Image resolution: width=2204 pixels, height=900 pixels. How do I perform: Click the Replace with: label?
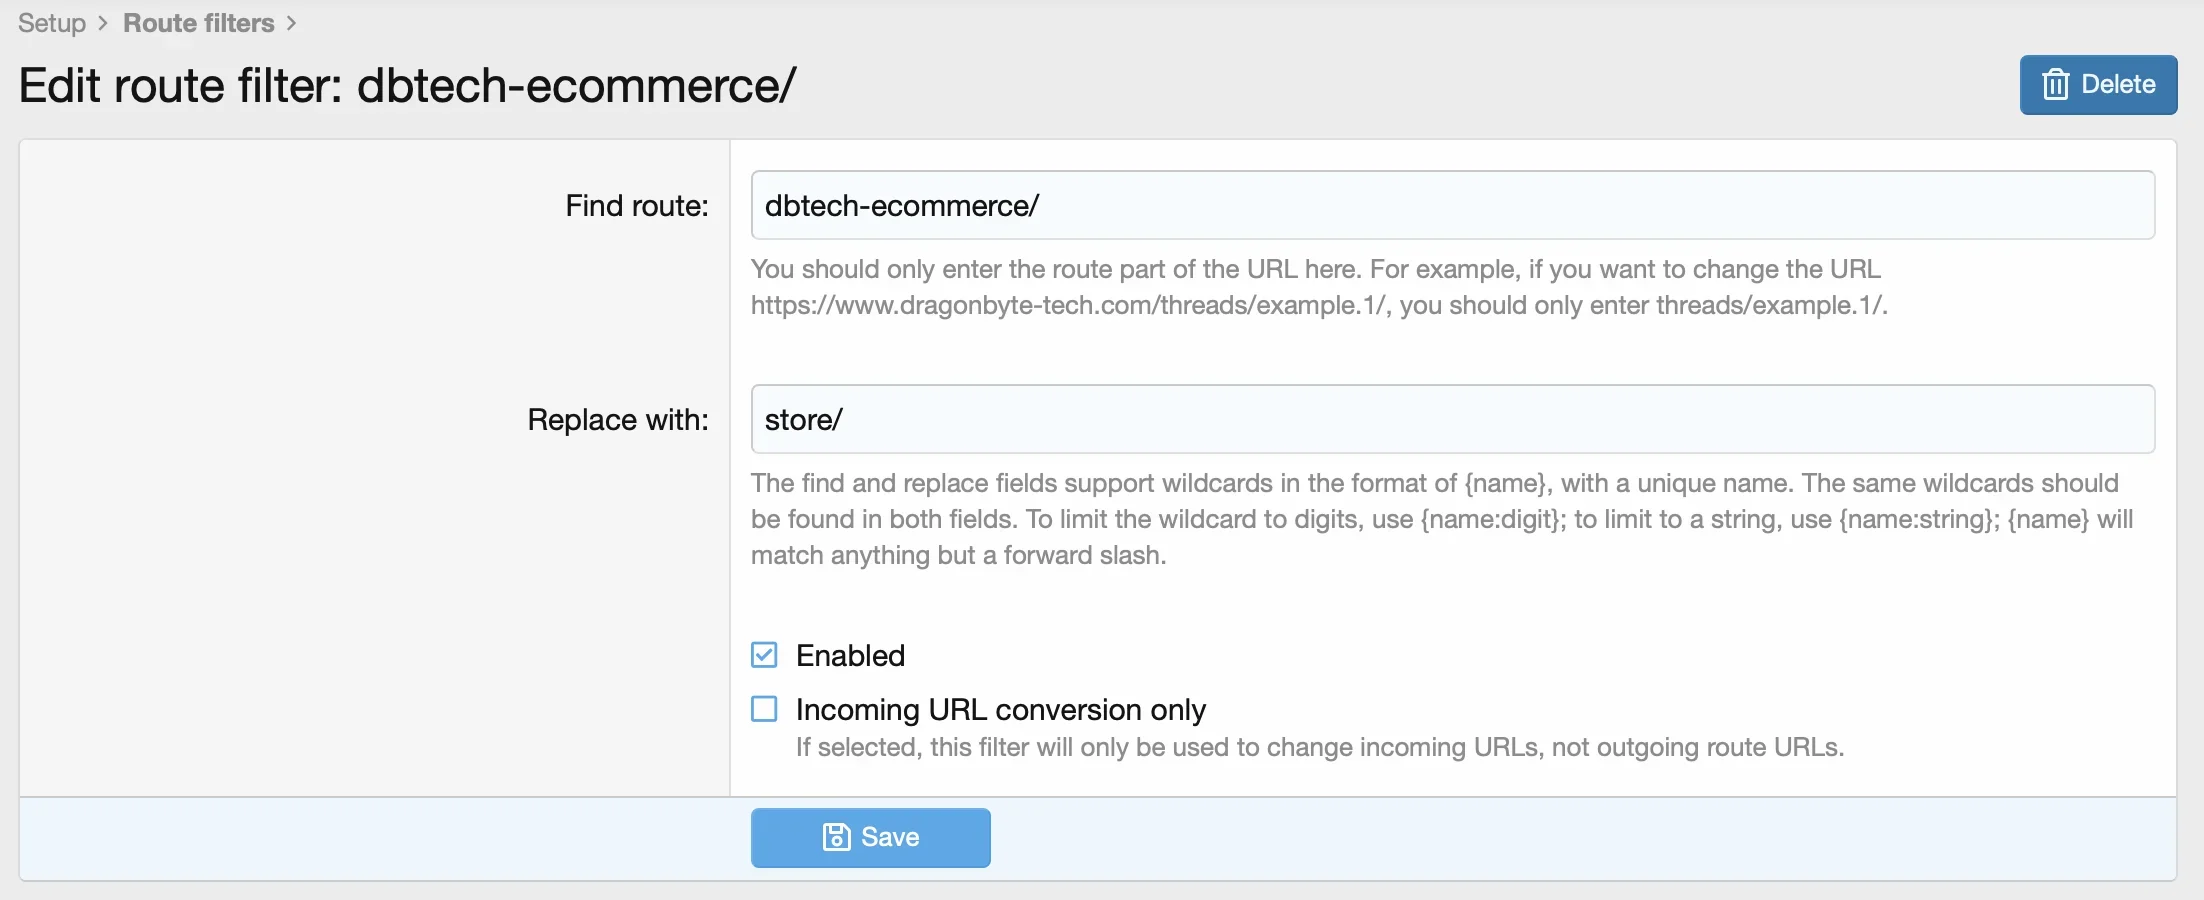pyautogui.click(x=618, y=419)
